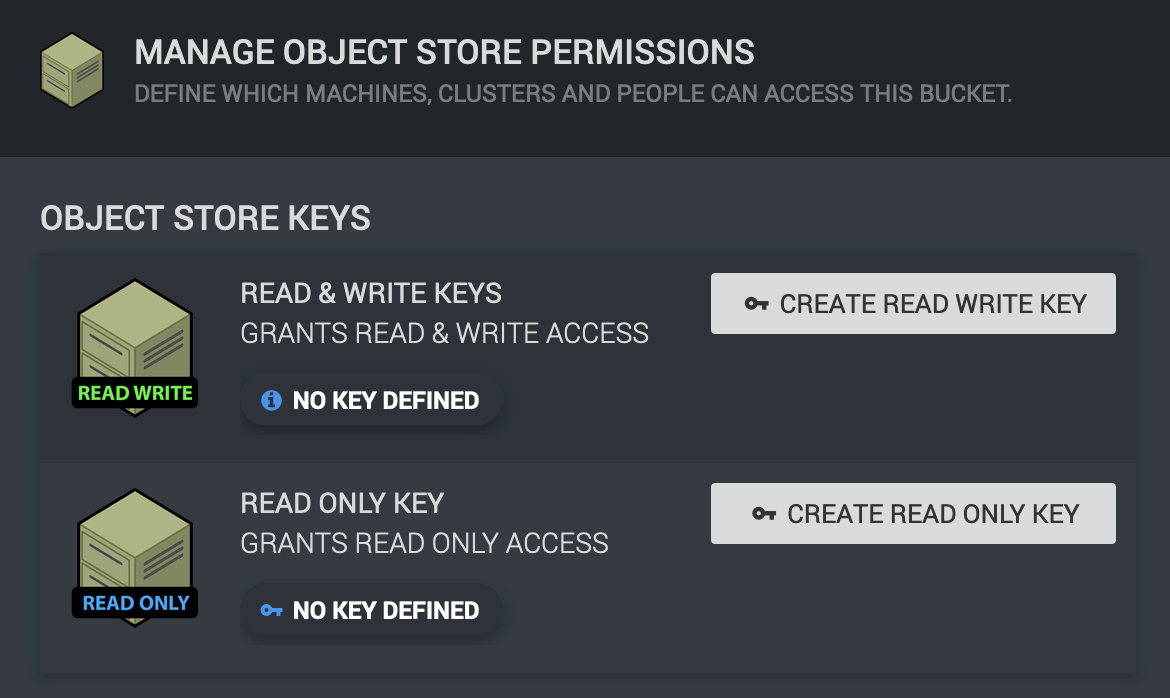Click the Object Store Keys section heading
This screenshot has width=1170, height=698.
[205, 217]
